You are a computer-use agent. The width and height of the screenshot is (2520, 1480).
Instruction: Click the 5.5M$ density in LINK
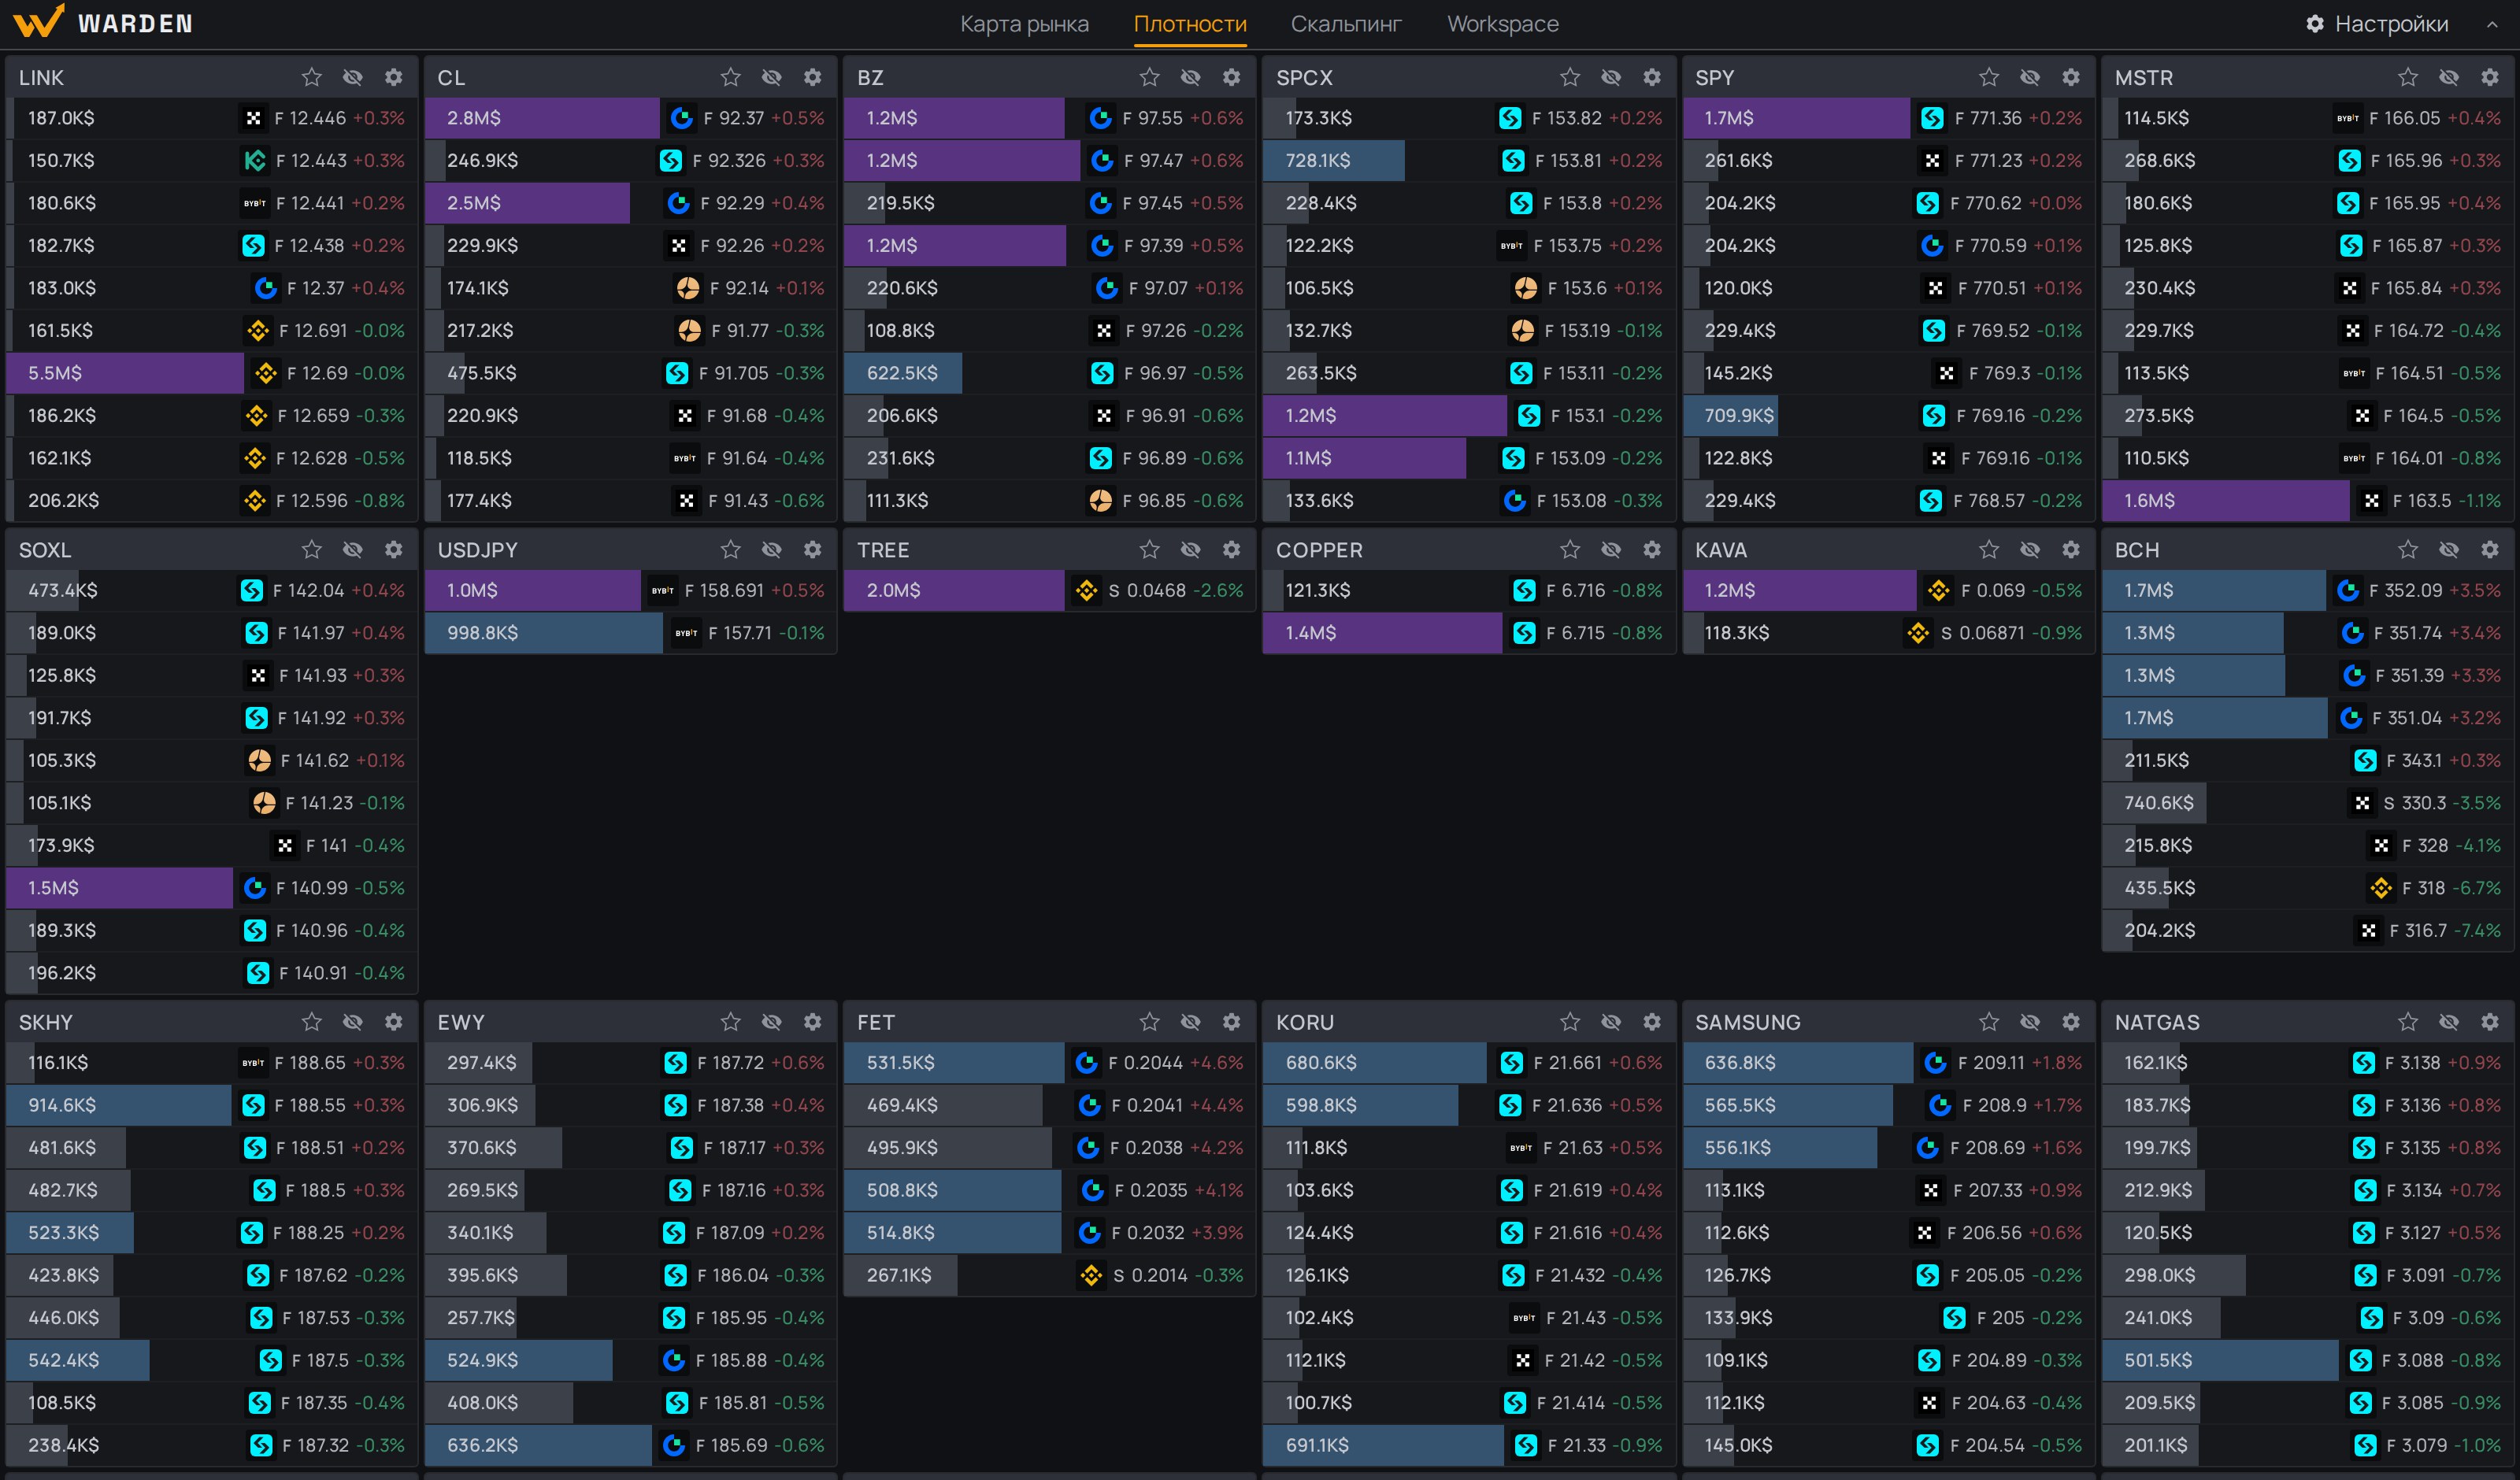(211, 373)
